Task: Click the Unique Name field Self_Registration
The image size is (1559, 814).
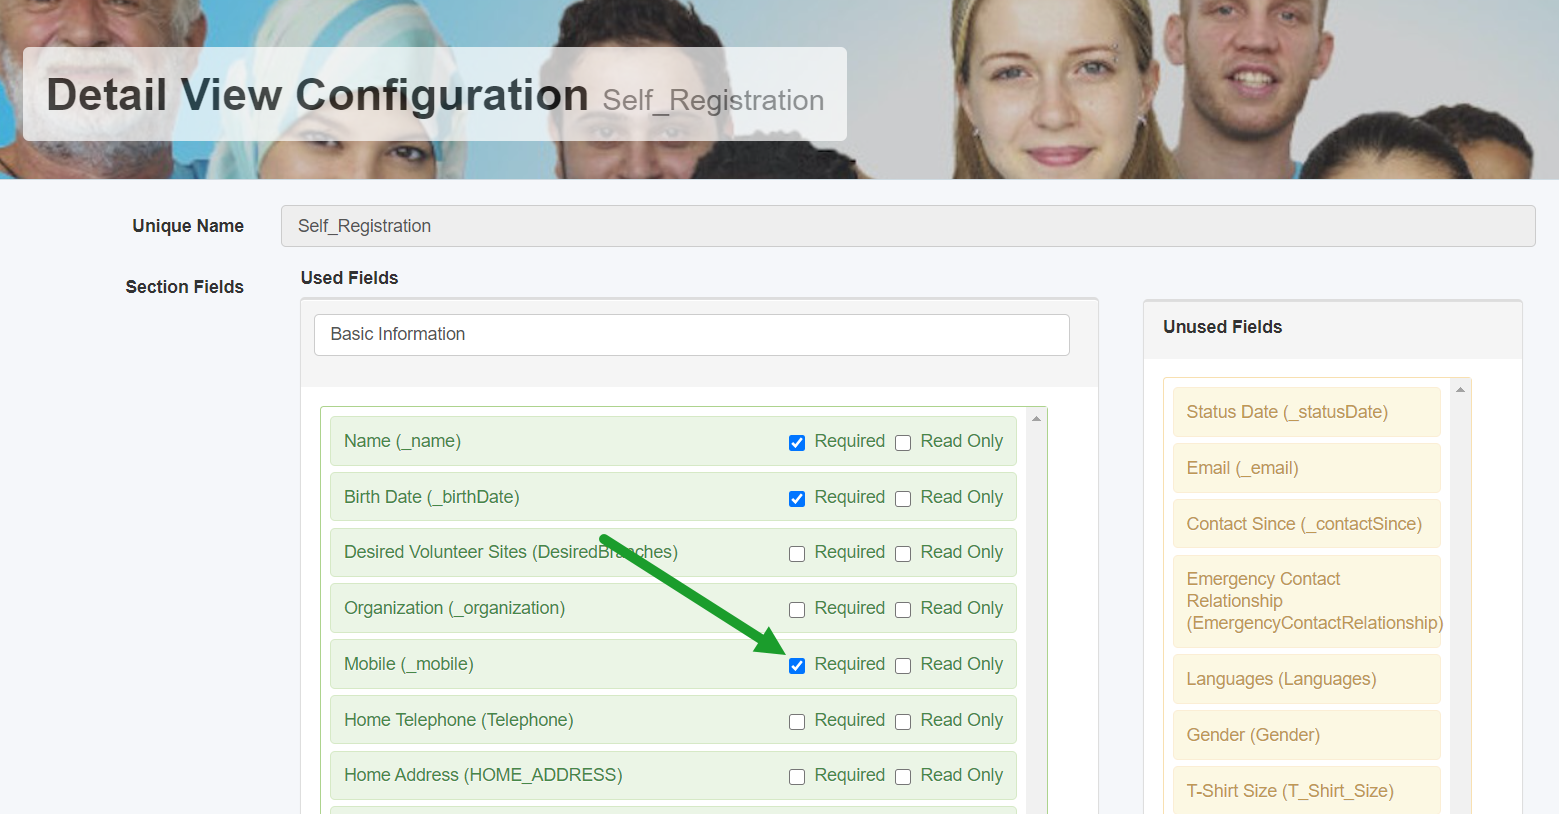Action: tap(908, 226)
